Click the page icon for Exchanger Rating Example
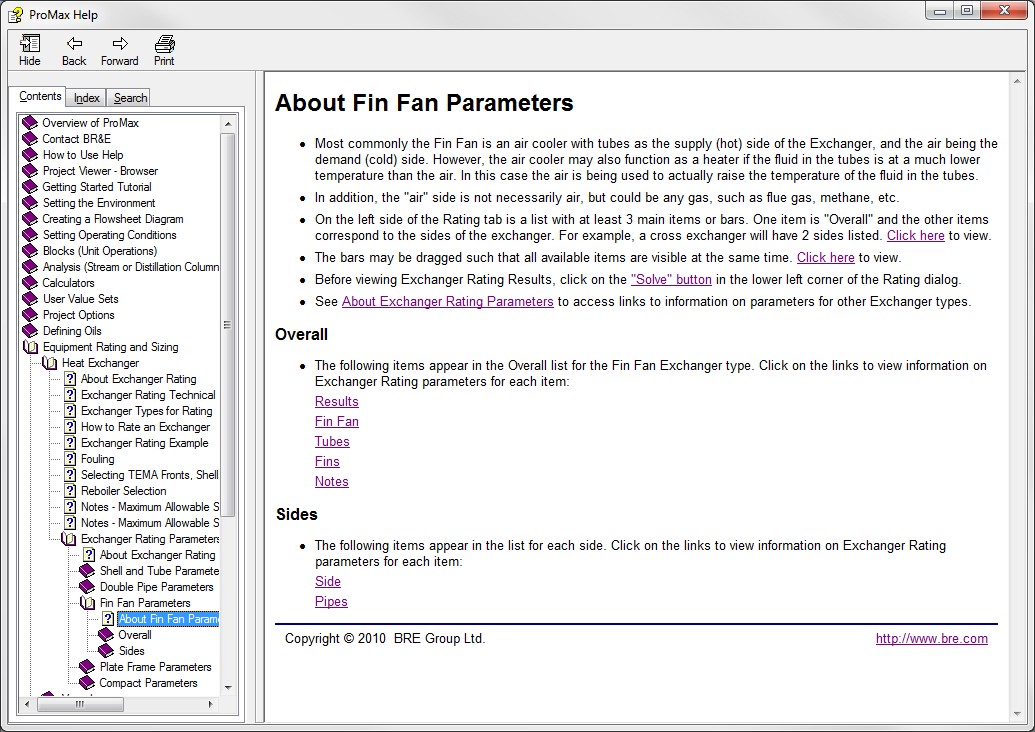This screenshot has width=1035, height=732. pos(70,443)
